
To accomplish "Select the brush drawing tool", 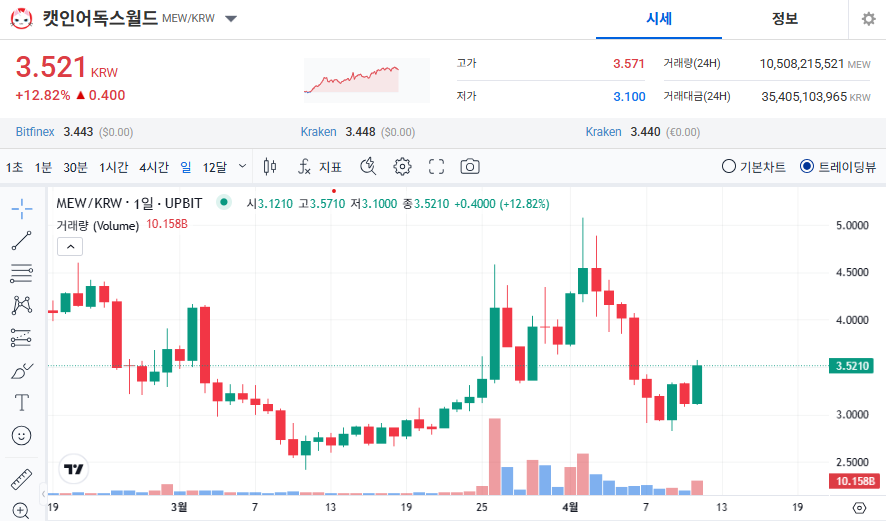I will (21, 371).
